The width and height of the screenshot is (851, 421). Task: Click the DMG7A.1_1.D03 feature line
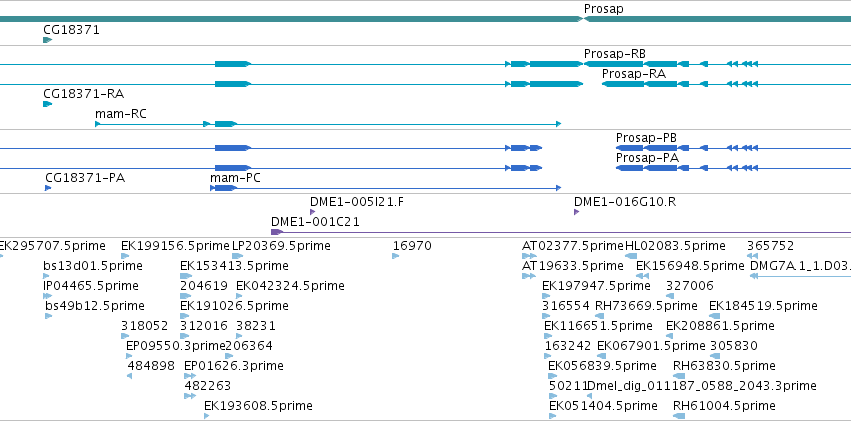click(x=800, y=276)
